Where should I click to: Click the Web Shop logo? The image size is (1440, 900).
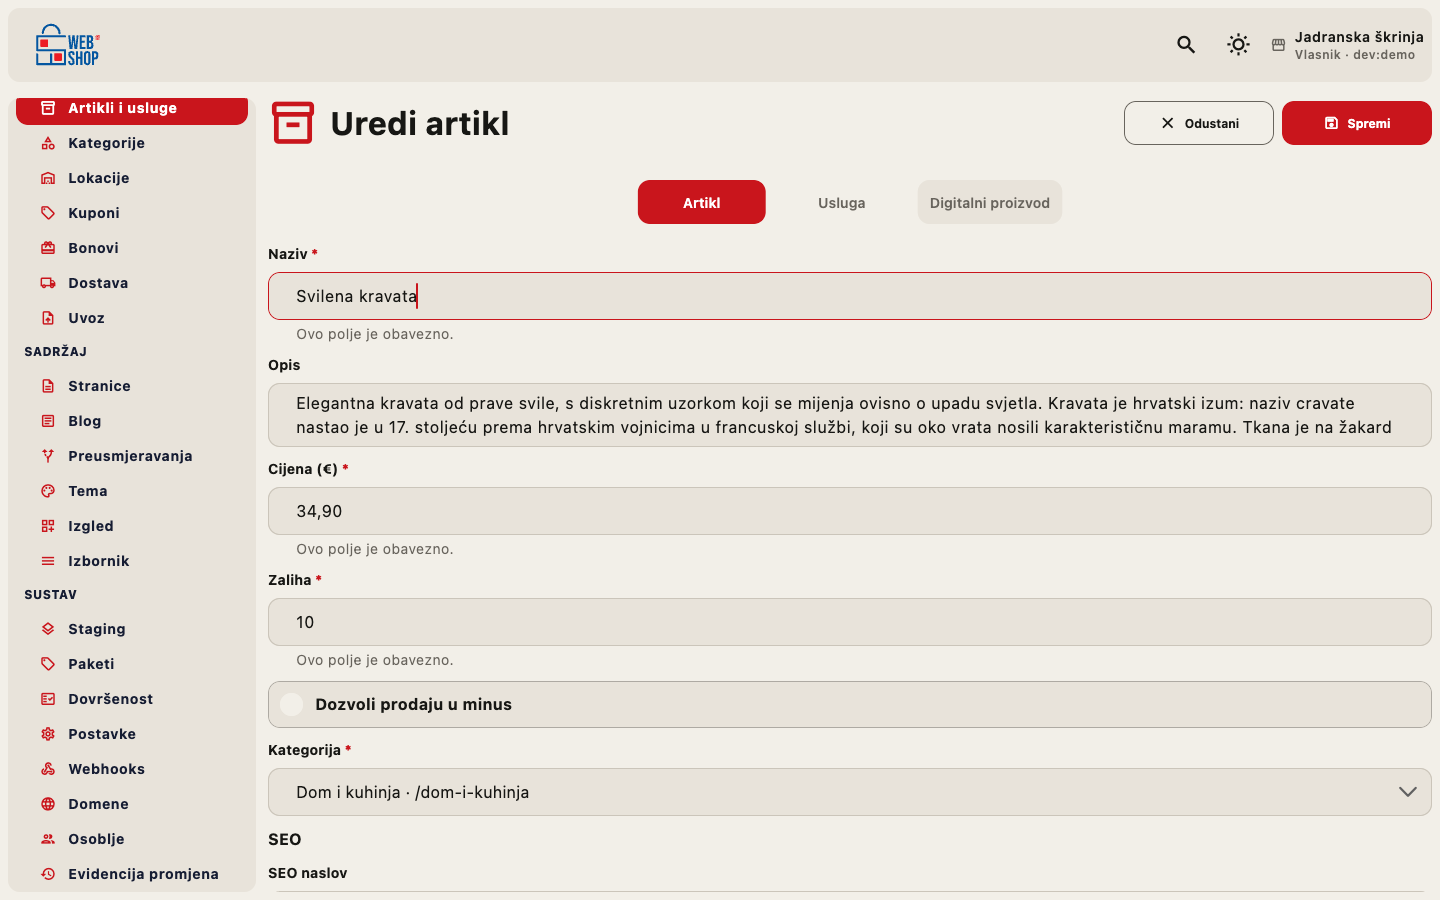[x=68, y=45]
